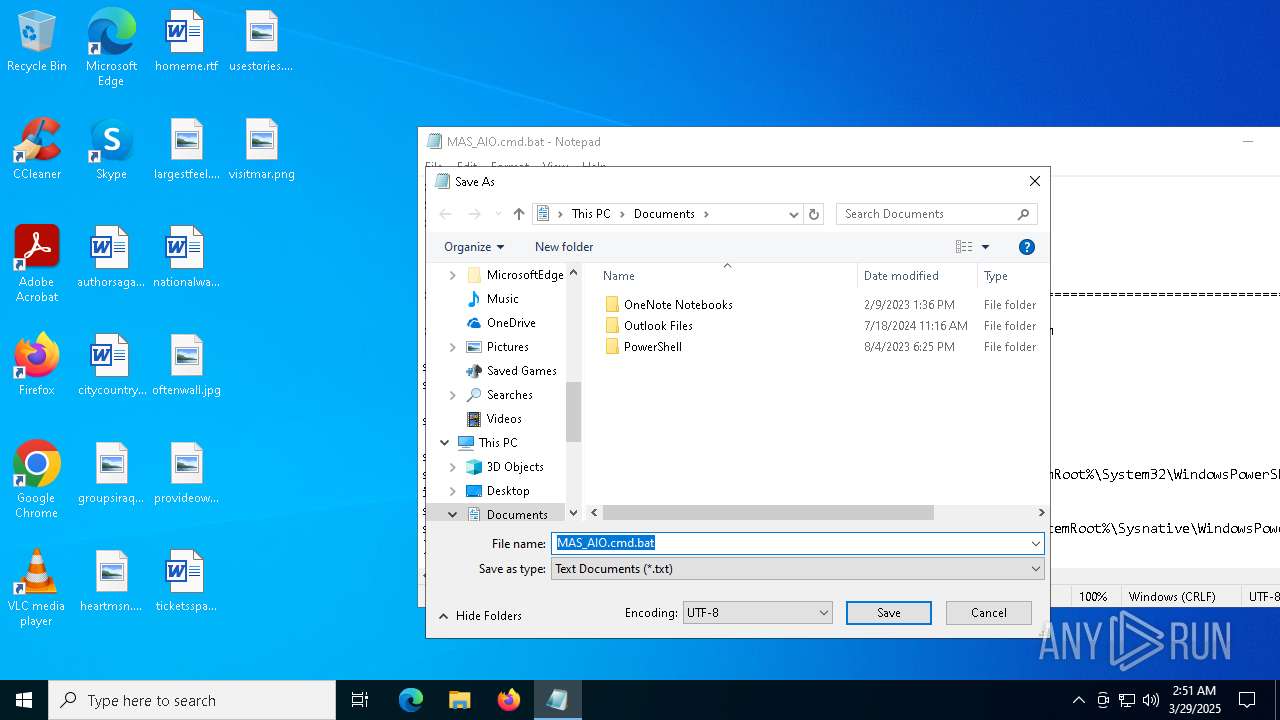Viewport: 1280px width, 720px height.
Task: Change view using the view options icon
Action: coord(964,247)
